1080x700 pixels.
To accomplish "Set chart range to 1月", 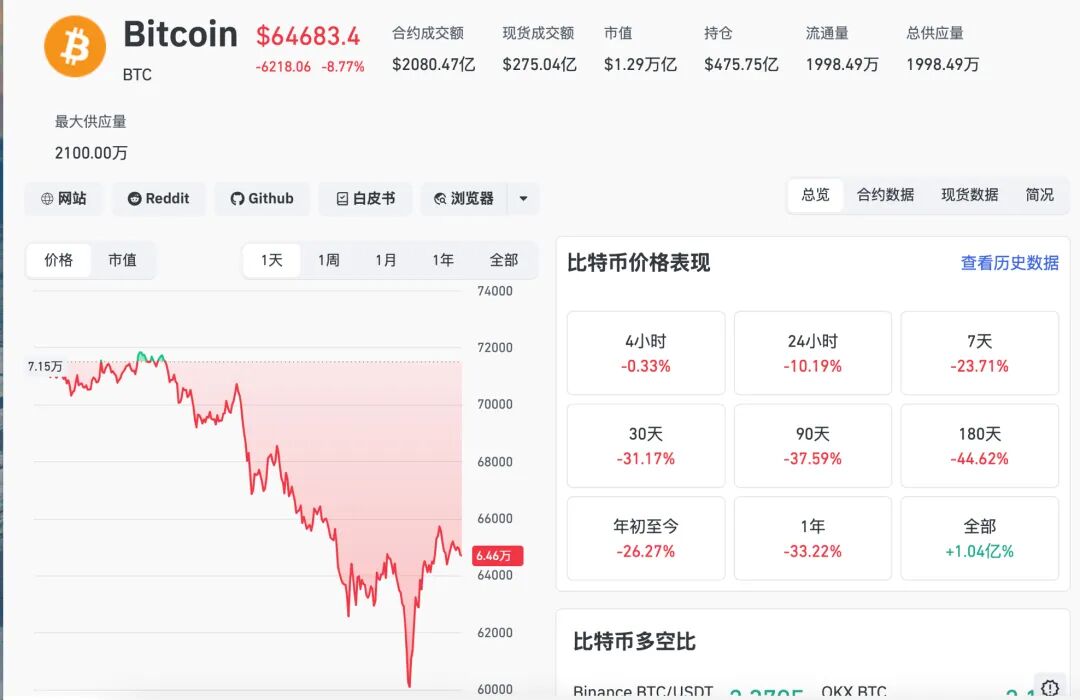I will coord(386,260).
